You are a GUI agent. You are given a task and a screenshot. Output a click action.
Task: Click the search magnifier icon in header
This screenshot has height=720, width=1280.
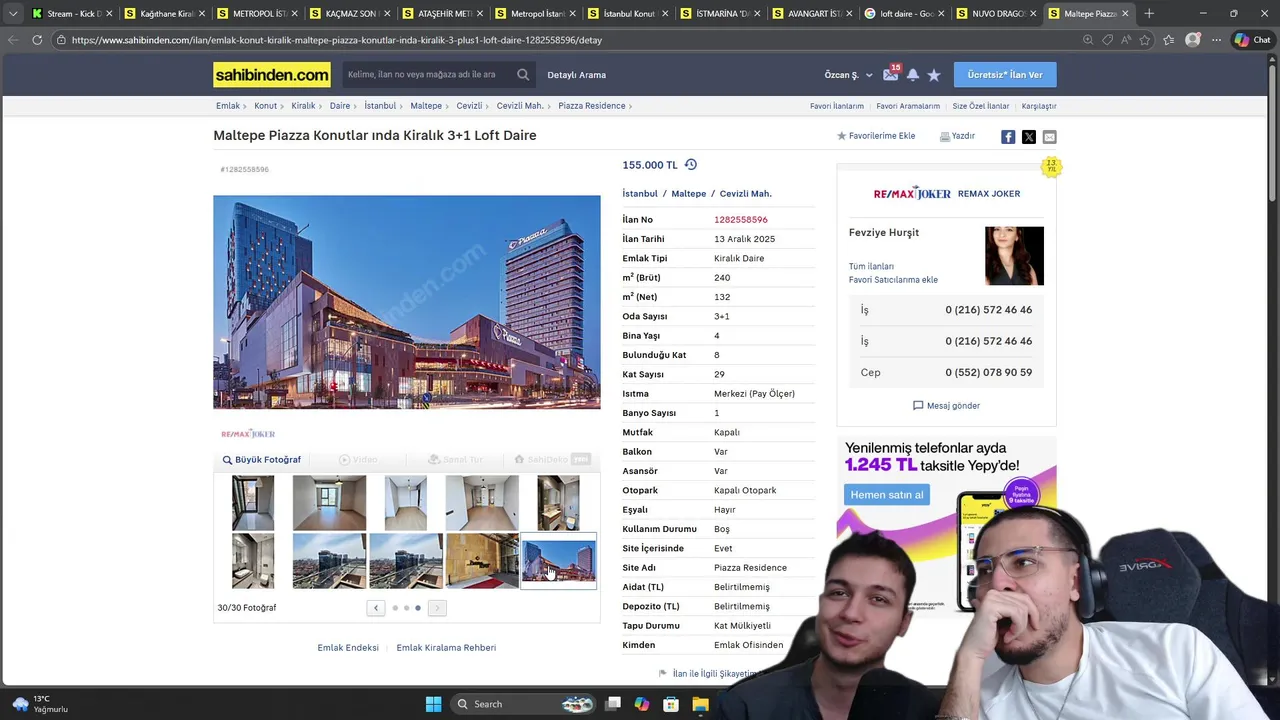[x=523, y=75]
